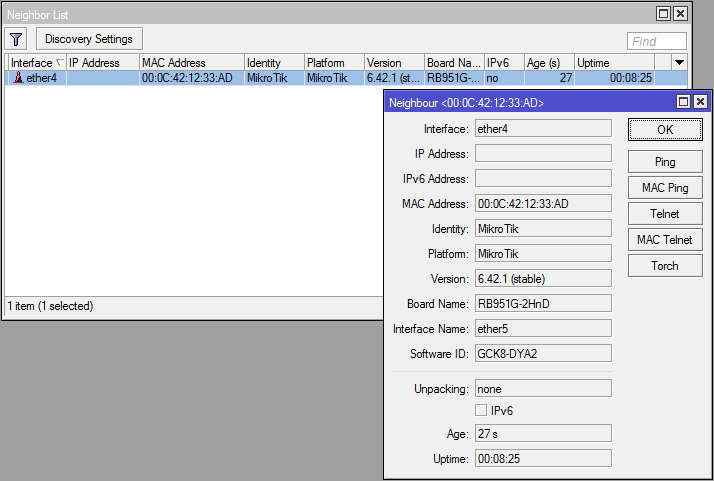Click the MAC Address field in the dialog

click(543, 204)
